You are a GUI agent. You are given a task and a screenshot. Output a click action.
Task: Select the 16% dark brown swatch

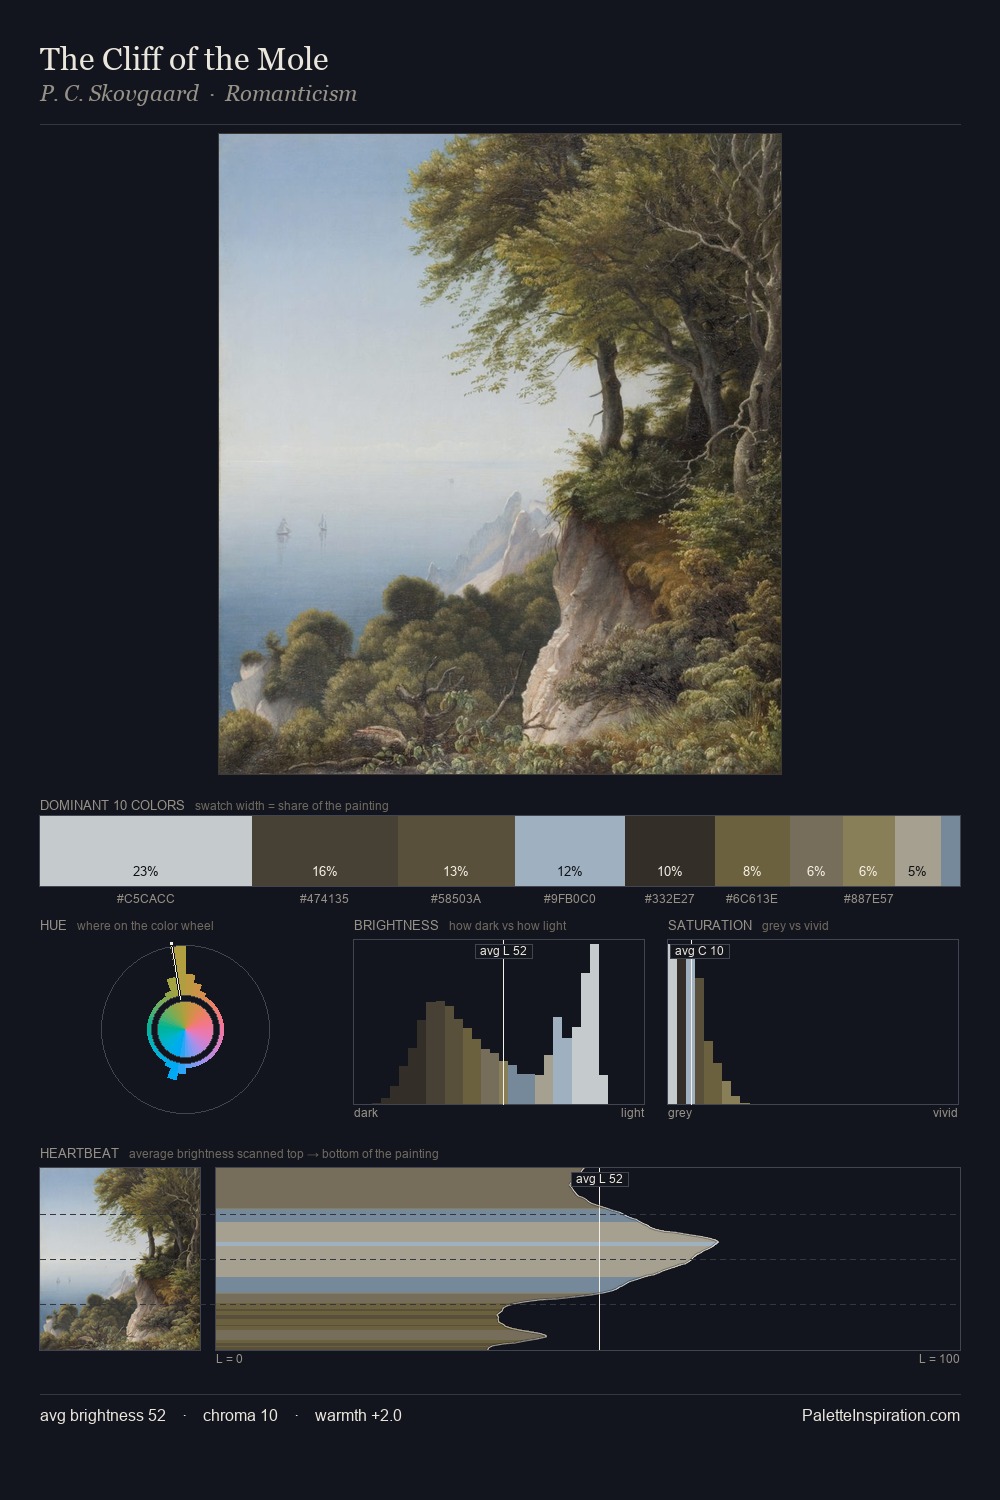tap(325, 851)
